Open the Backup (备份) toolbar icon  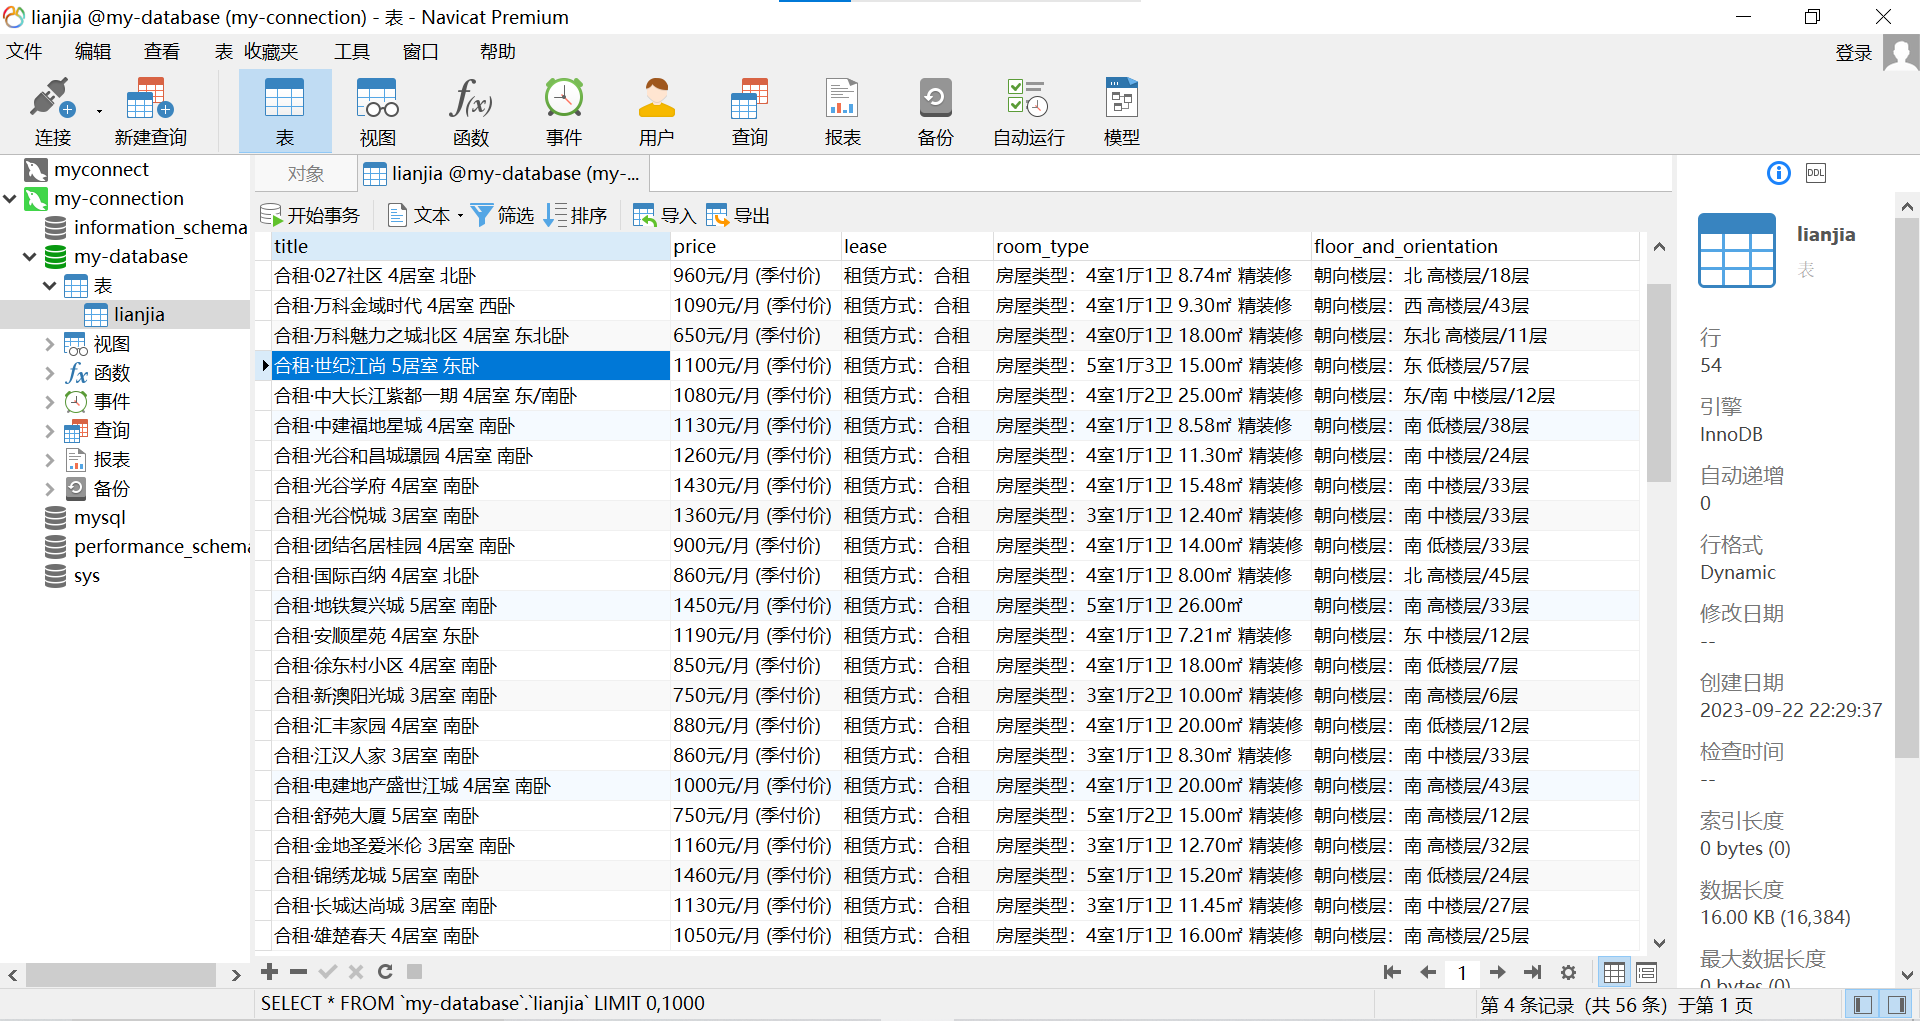click(936, 111)
